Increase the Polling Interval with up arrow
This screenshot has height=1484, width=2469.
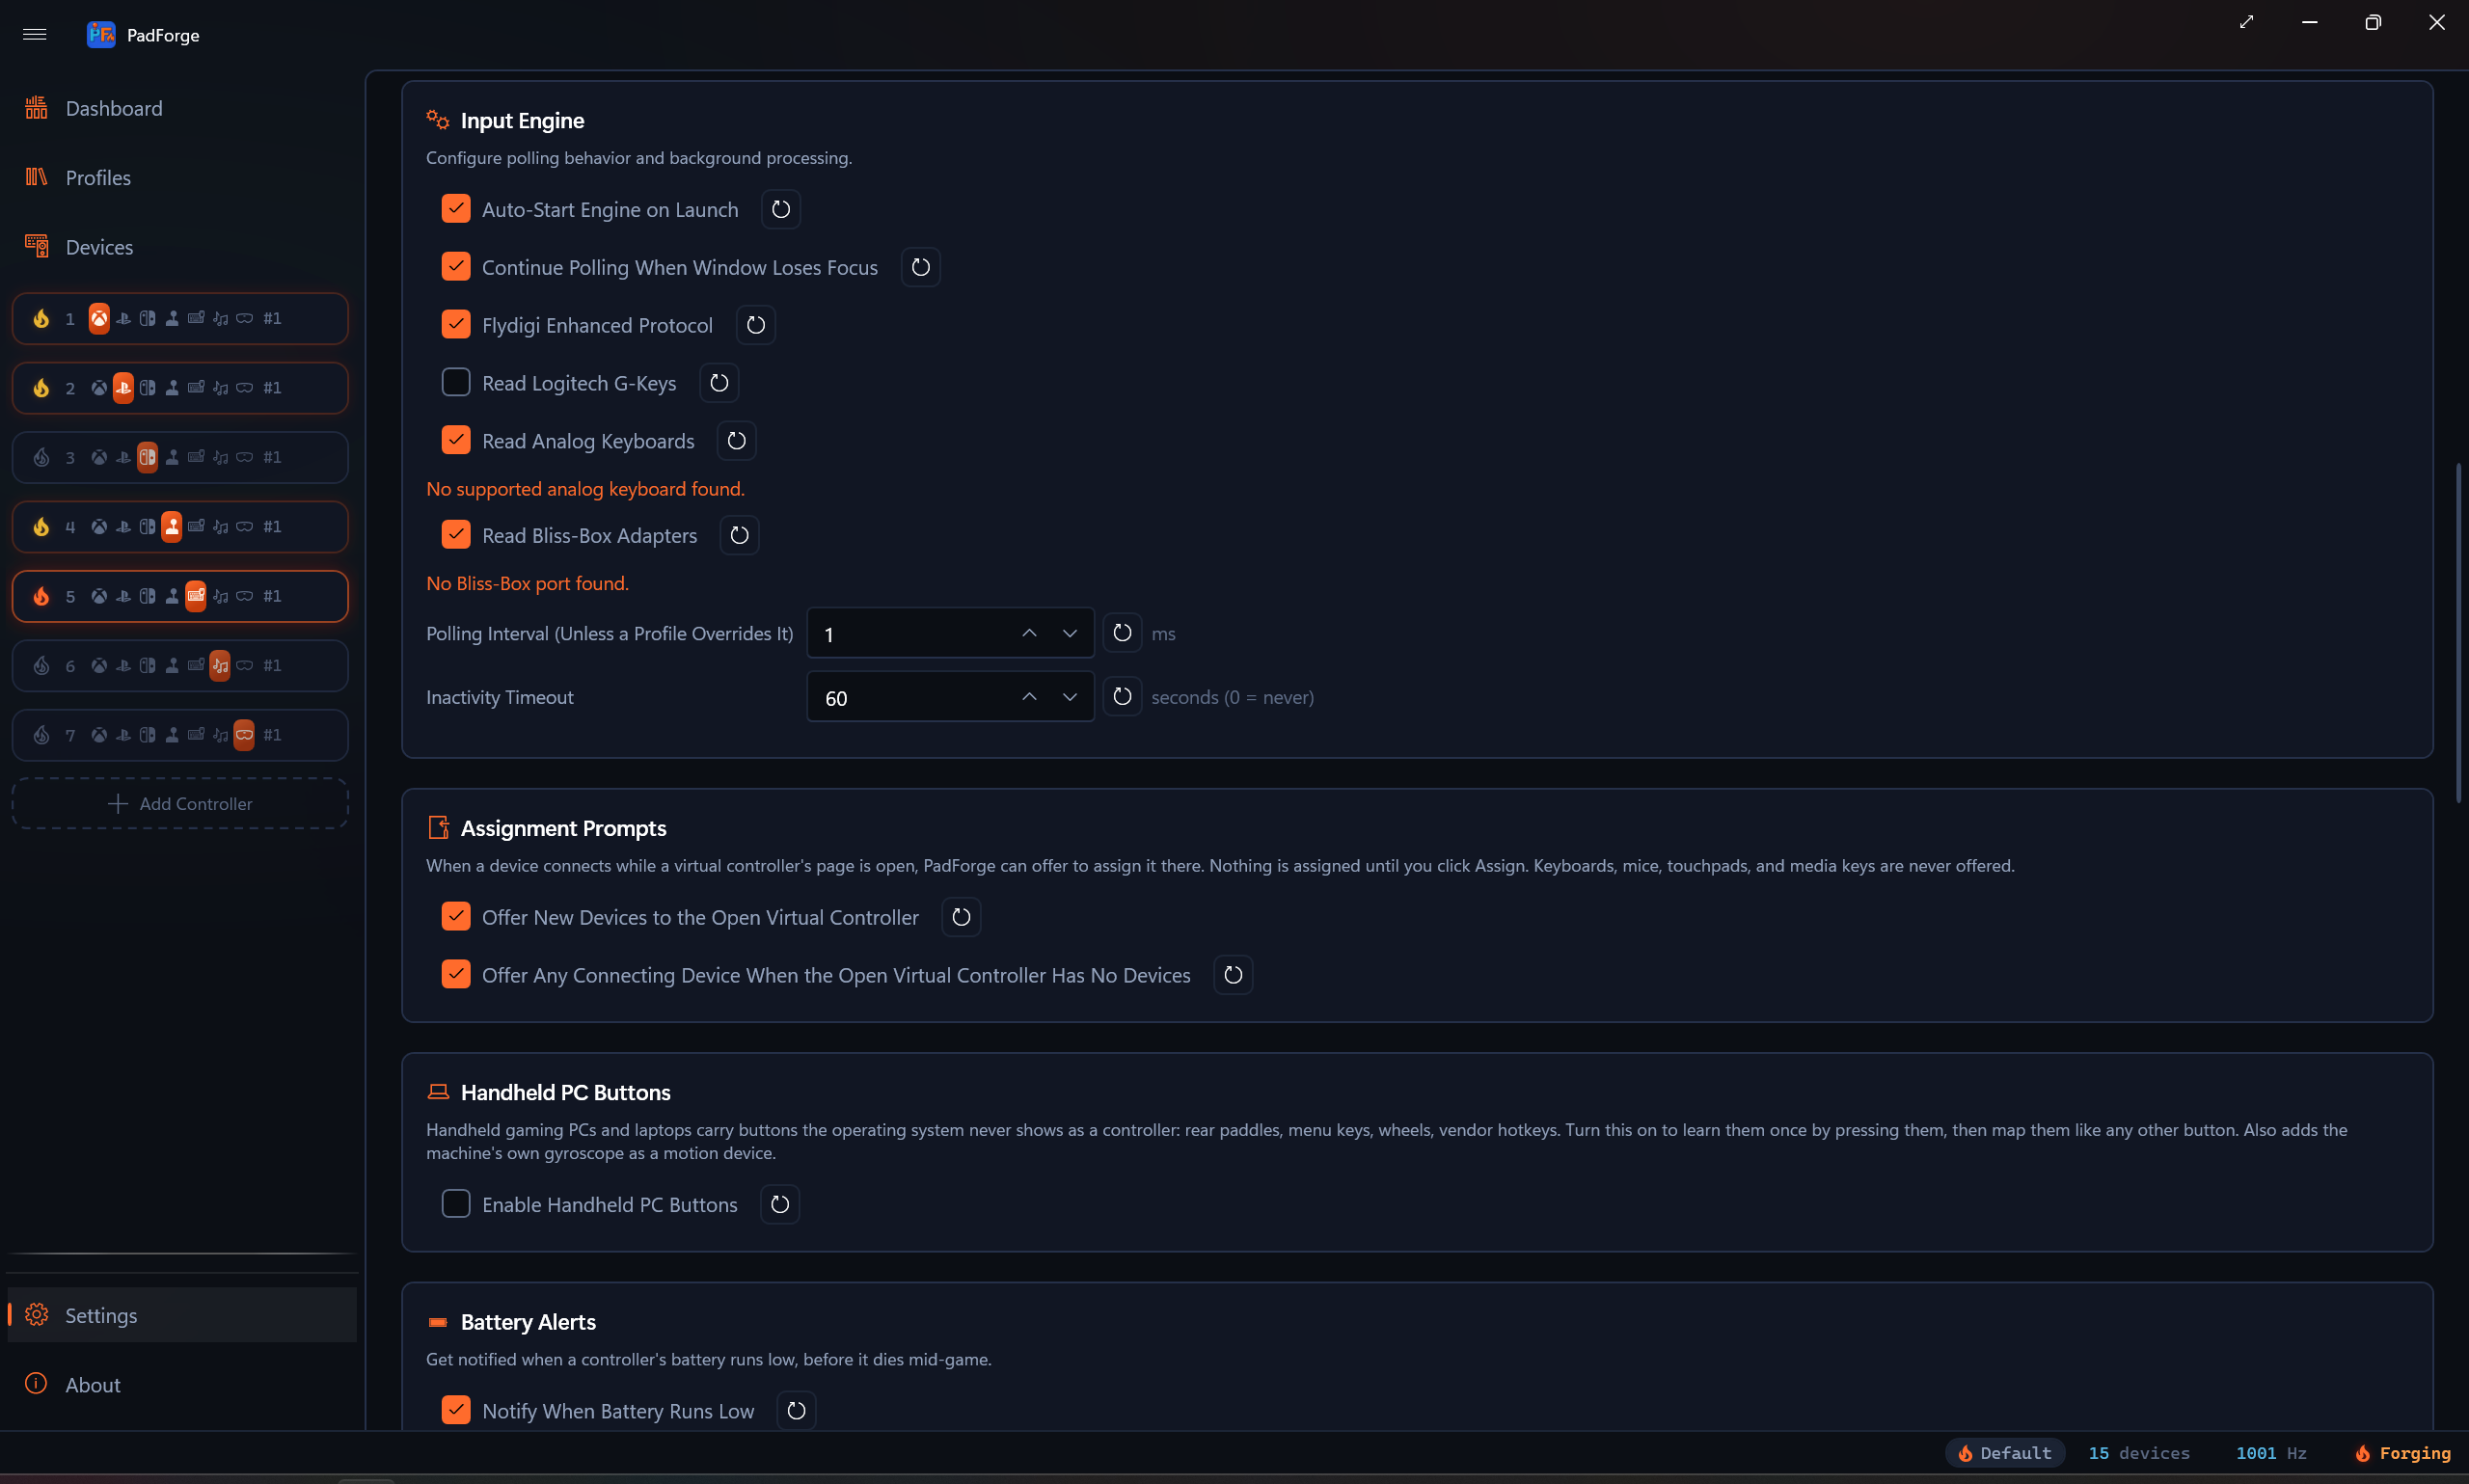coord(1029,634)
